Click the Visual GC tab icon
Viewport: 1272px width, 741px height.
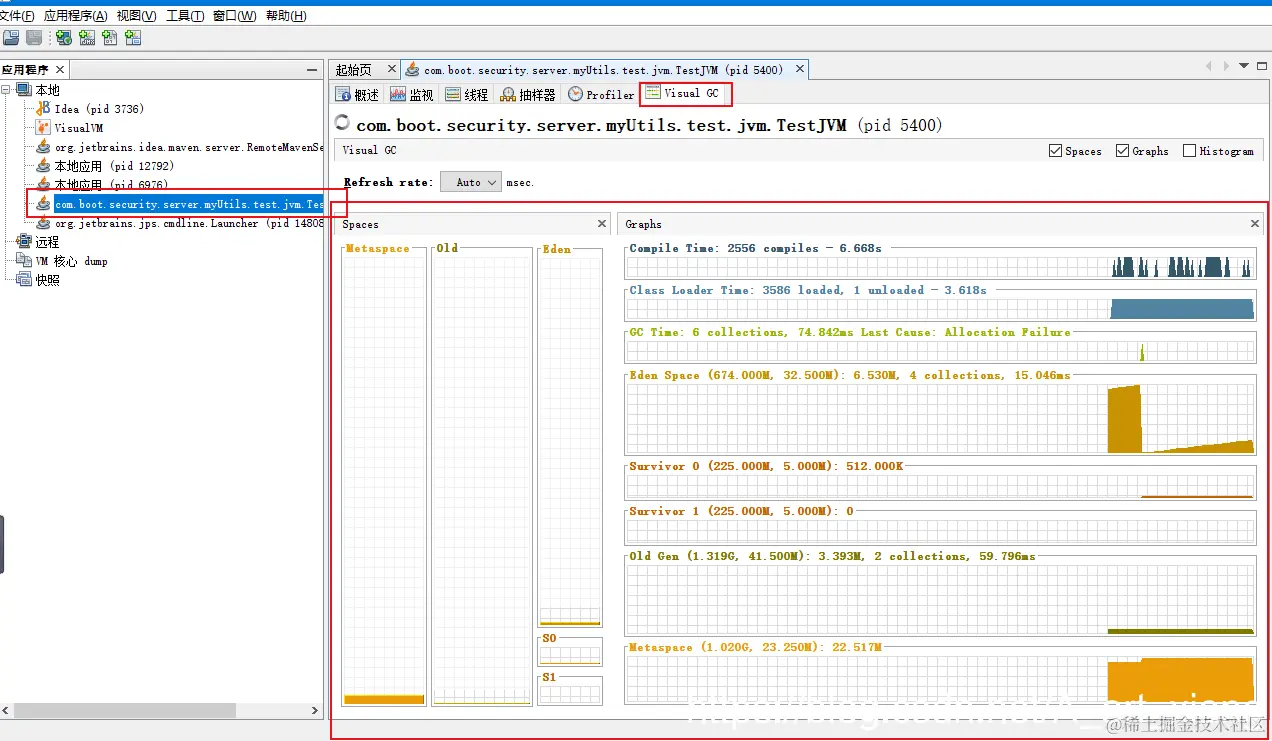click(653, 93)
